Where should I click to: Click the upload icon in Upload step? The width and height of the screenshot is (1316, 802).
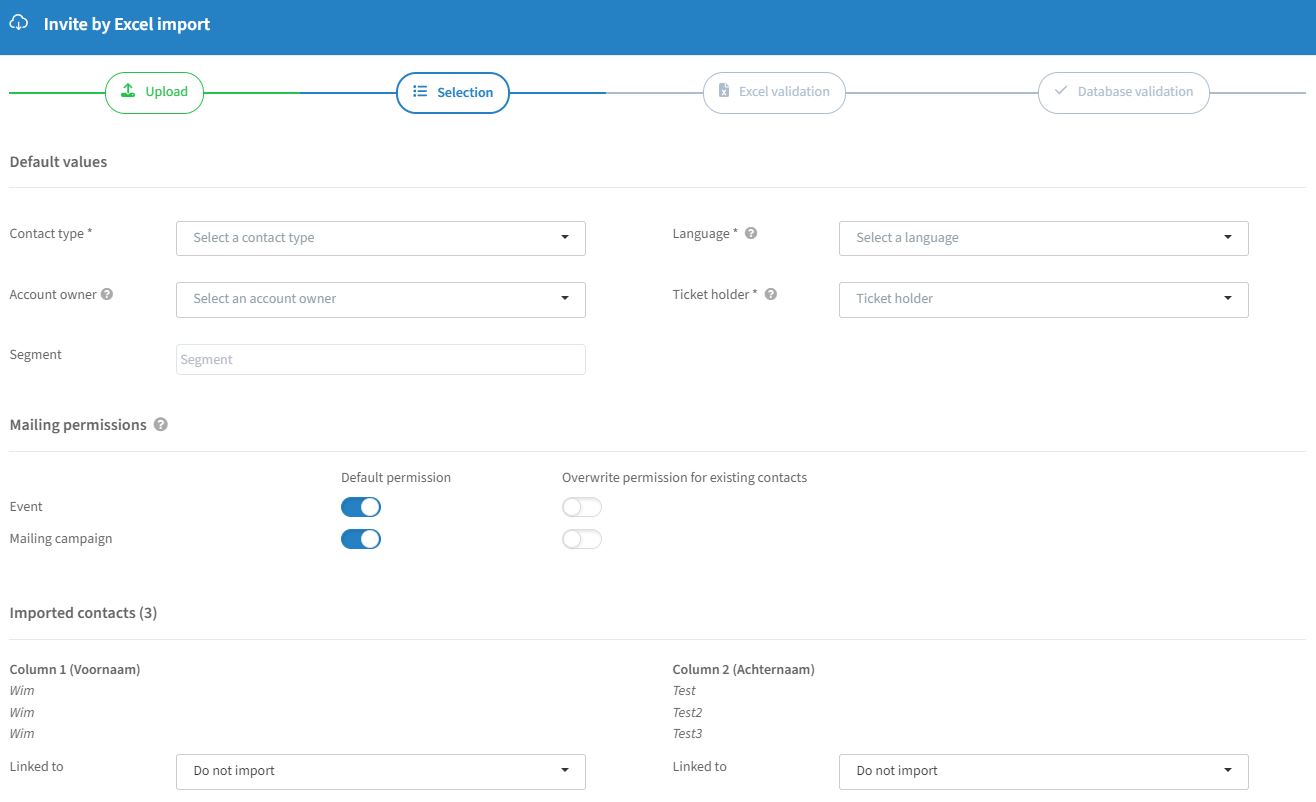[x=128, y=91]
